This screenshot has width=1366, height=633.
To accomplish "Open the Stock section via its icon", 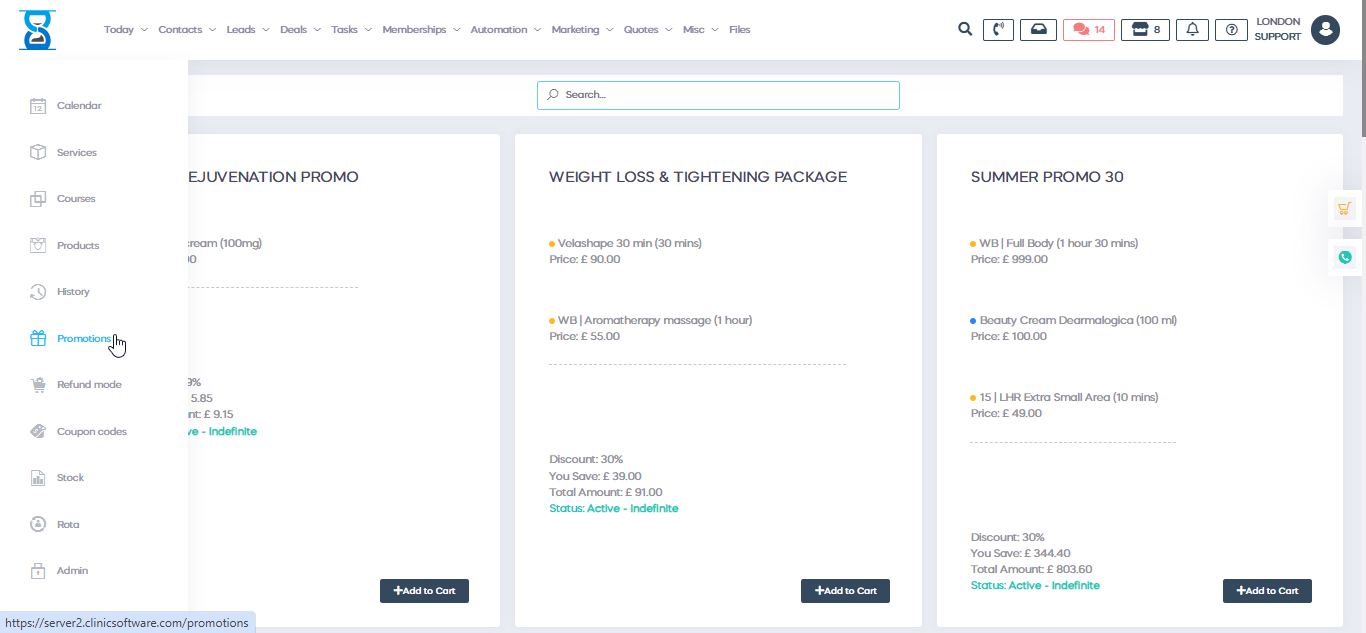I will pos(38,477).
